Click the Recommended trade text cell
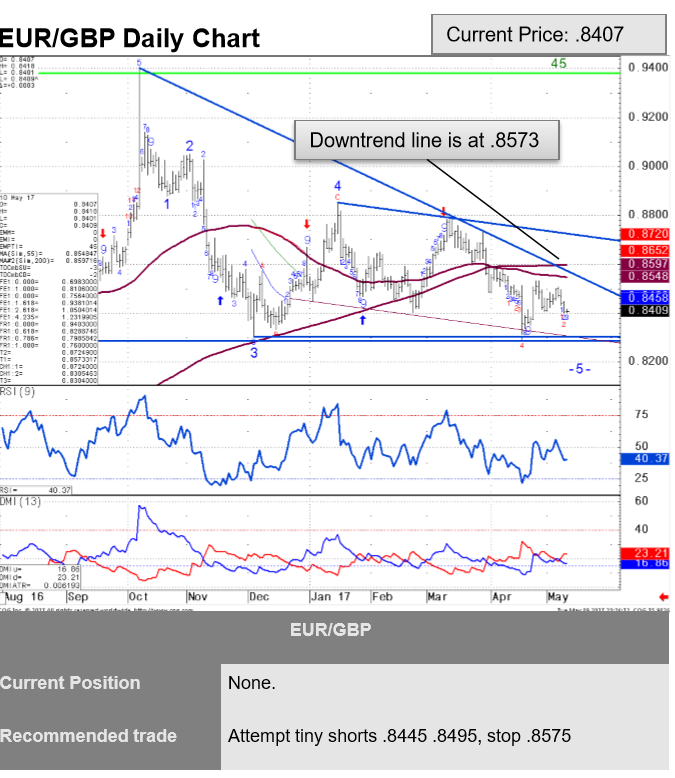Screen dimensions: 675x778 pyautogui.click(x=399, y=736)
